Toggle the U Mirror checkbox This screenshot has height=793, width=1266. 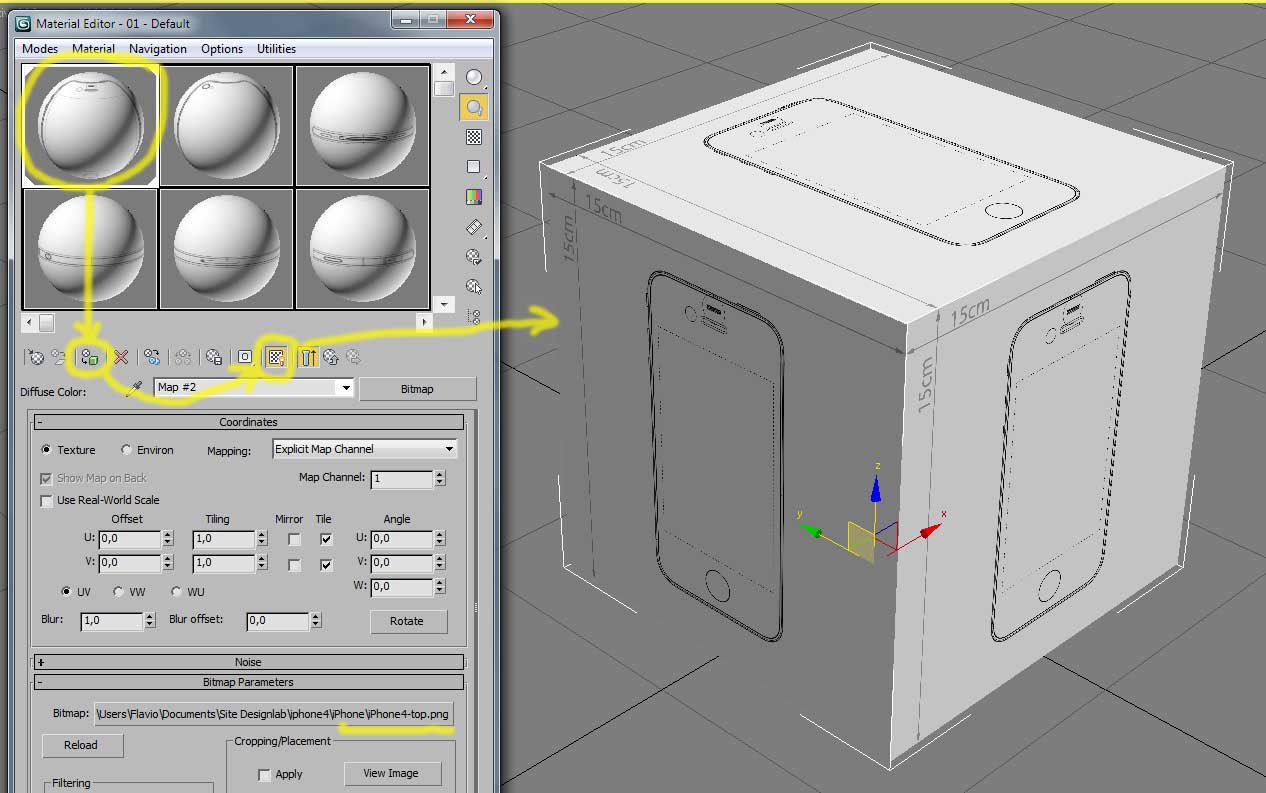(x=293, y=539)
